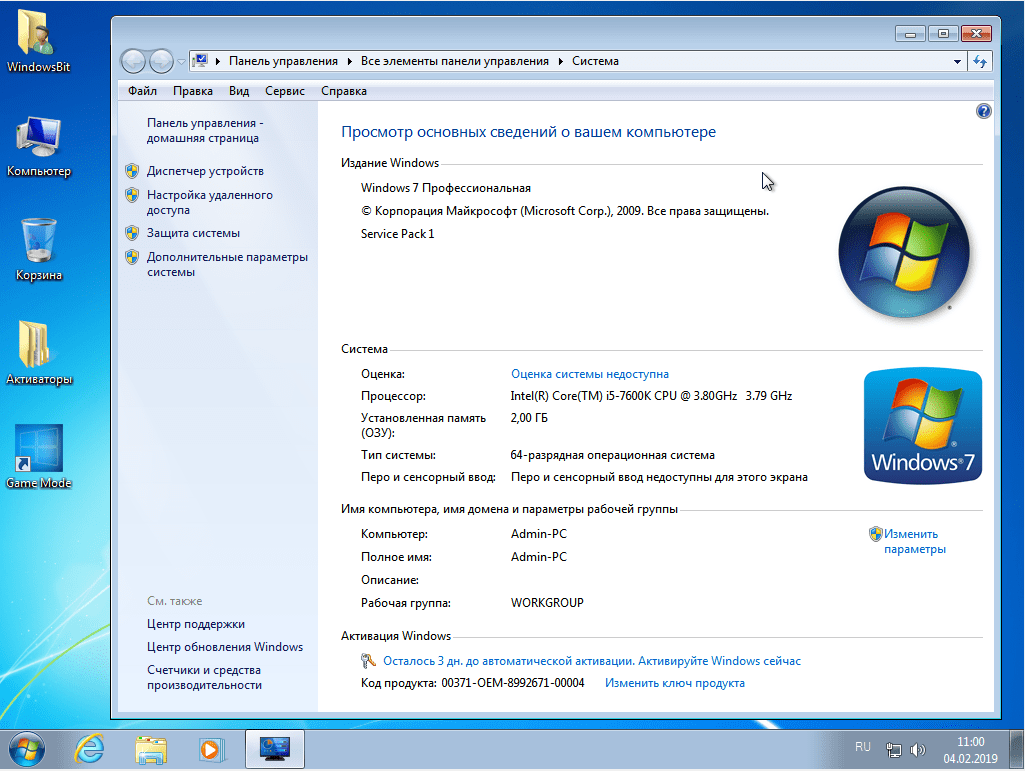1025x771 pixels.
Task: Click the blue Help question mark icon
Action: coord(983,111)
